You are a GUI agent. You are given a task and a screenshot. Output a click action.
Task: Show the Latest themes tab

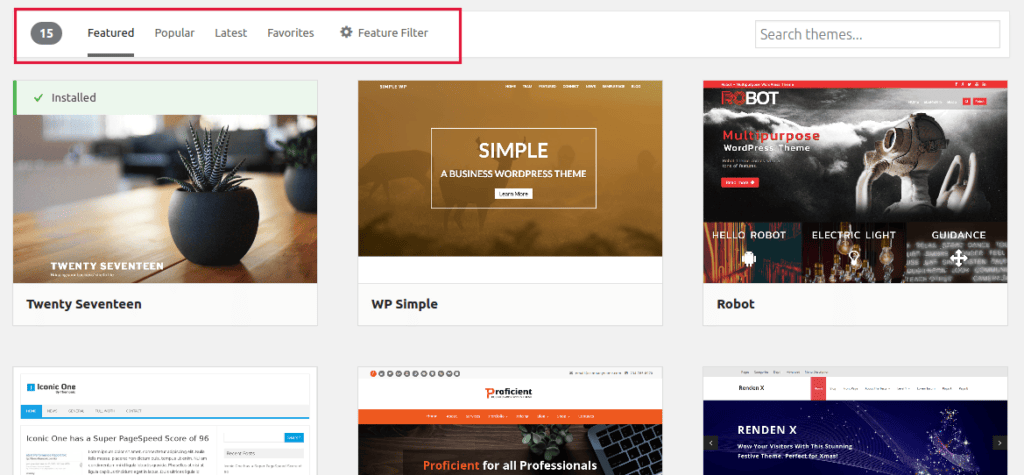(231, 33)
